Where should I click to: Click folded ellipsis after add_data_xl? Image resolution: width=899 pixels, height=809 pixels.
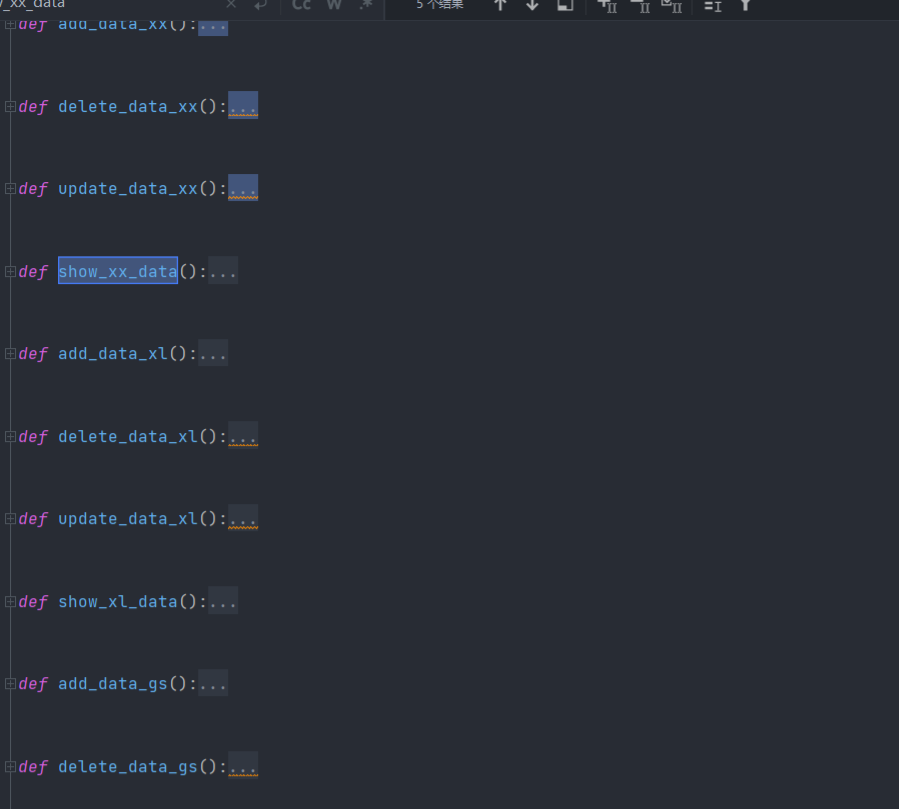[x=213, y=353]
